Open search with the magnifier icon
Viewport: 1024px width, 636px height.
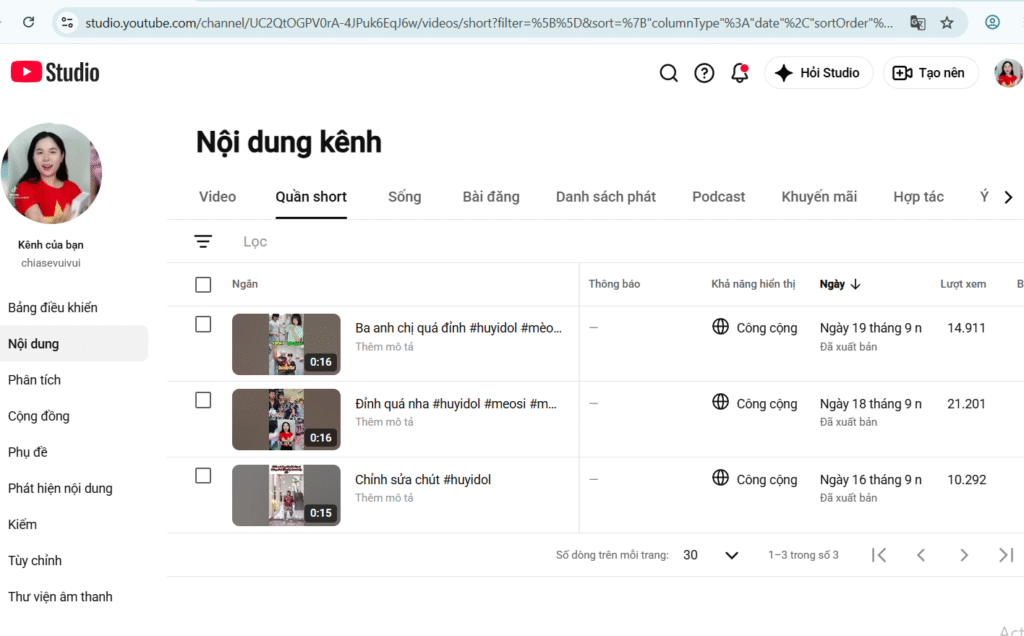pyautogui.click(x=668, y=73)
